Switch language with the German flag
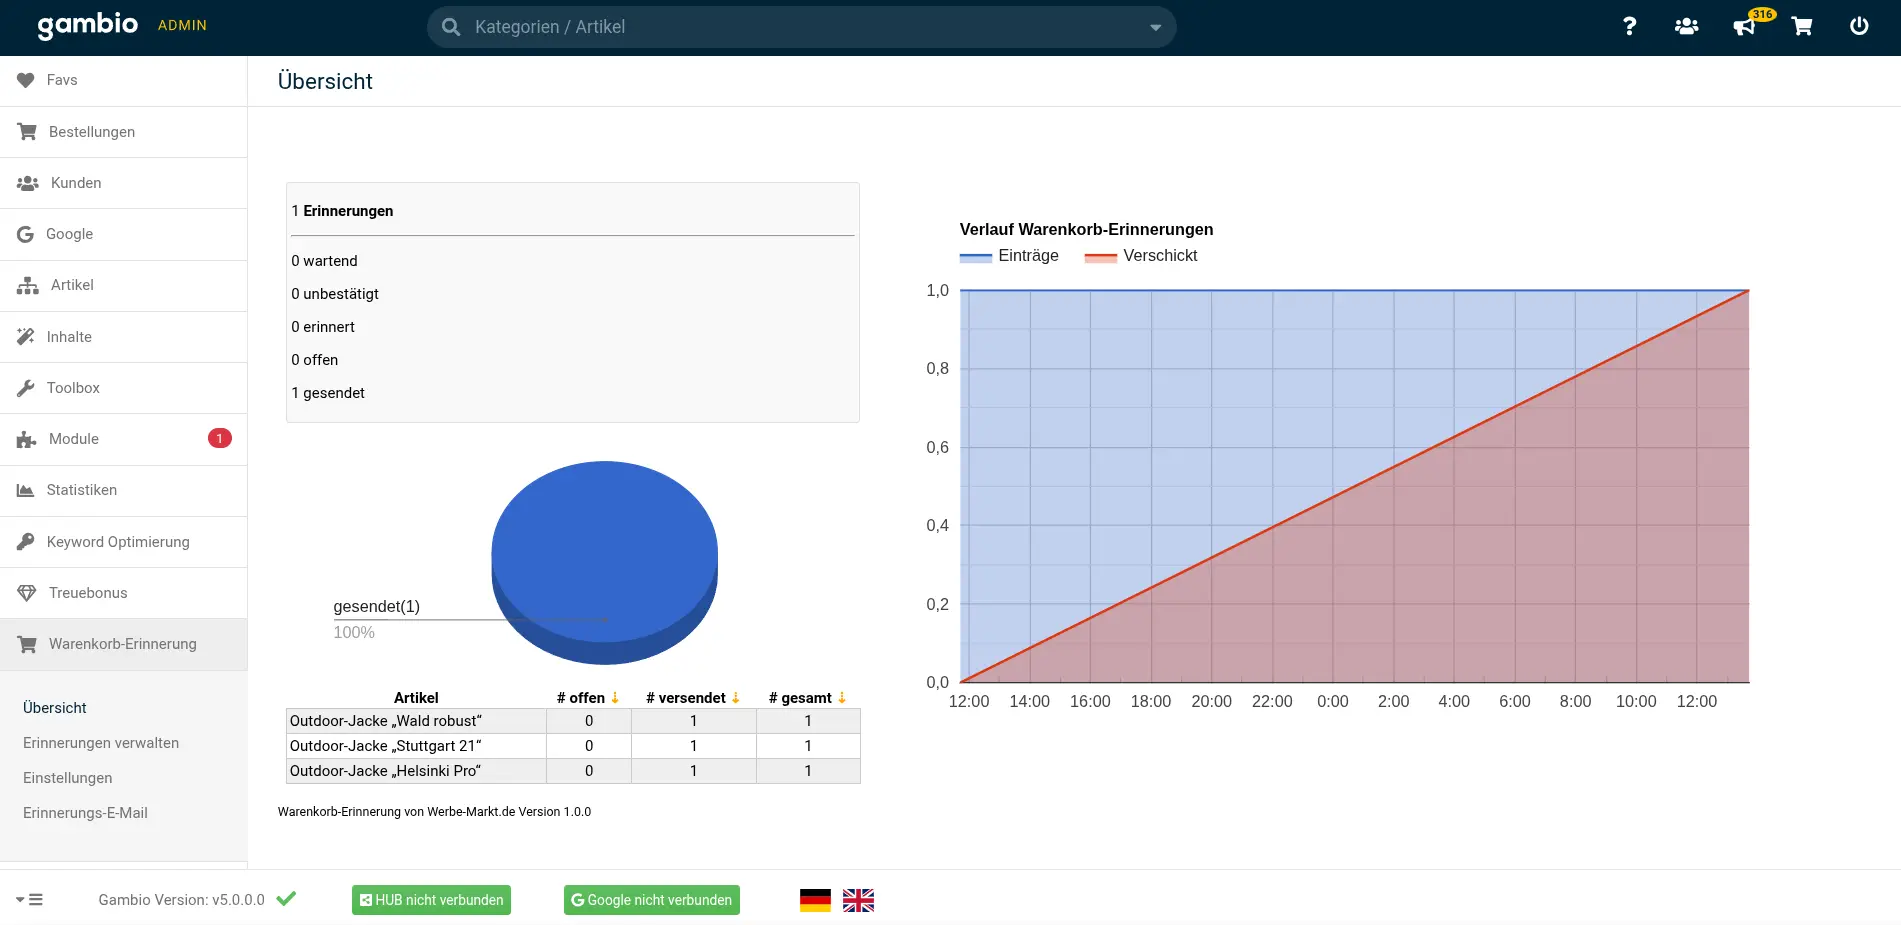Viewport: 1901px width, 925px height. tap(815, 900)
